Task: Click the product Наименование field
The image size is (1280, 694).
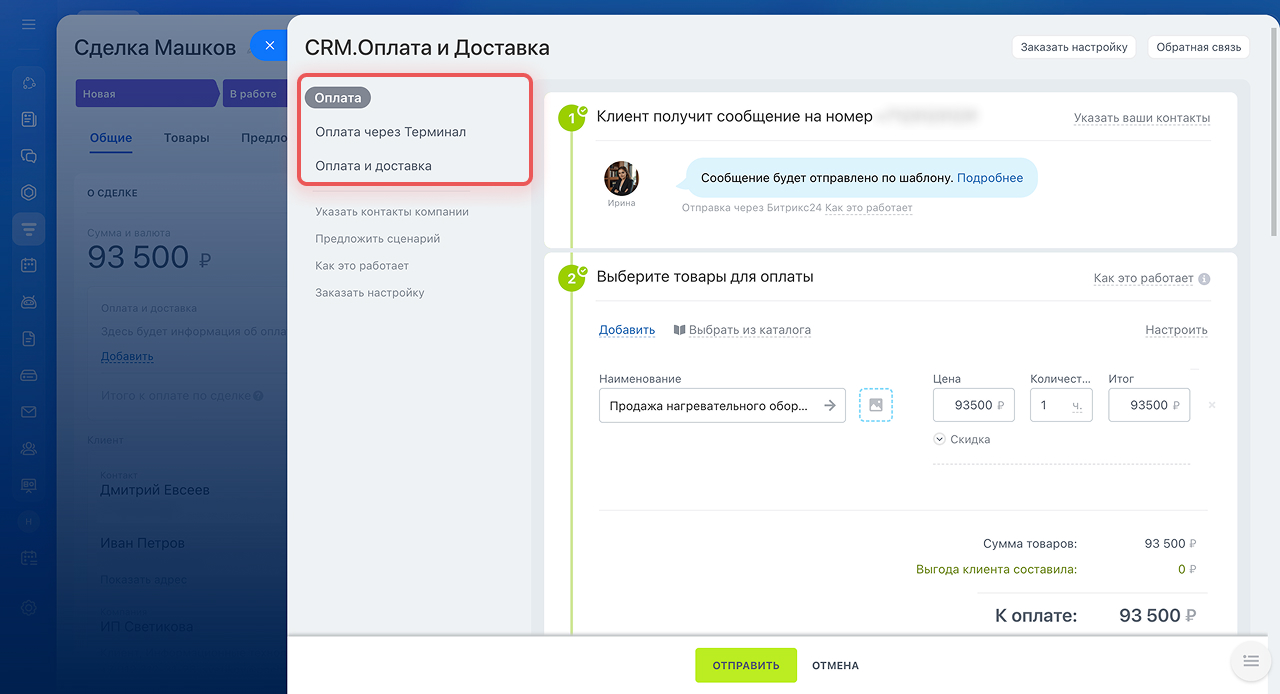Action: (722, 405)
